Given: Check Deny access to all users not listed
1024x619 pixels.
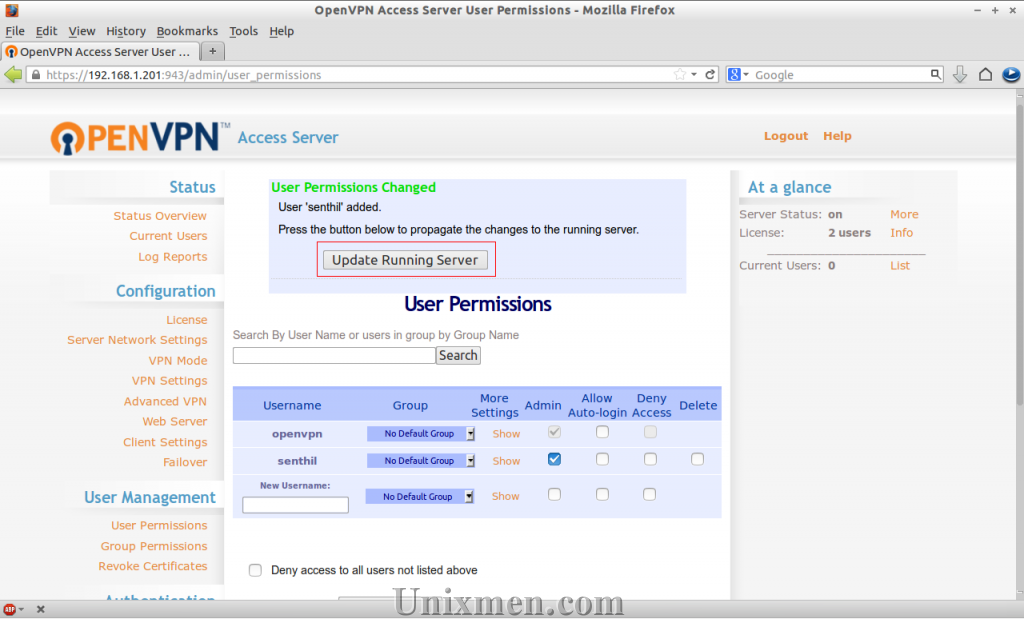Looking at the screenshot, I should click(x=255, y=570).
